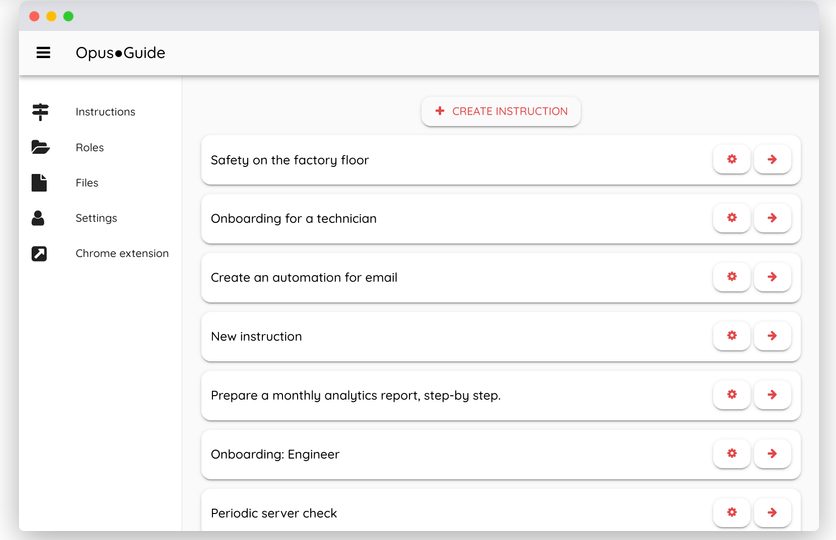Open gear settings for Onboarding for a technician
The width and height of the screenshot is (836, 540).
[x=732, y=218]
